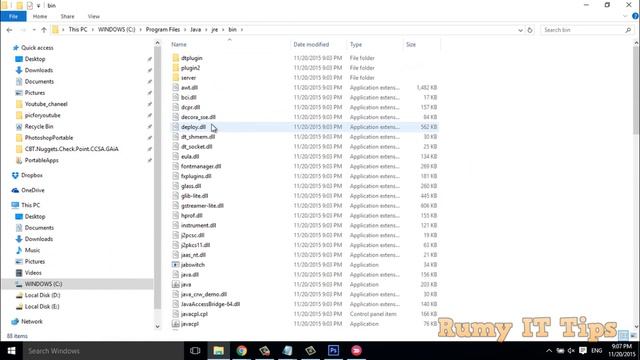The image size is (640, 360).
Task: Open the recent locations dropdown arrow
Action: [x=34, y=30]
